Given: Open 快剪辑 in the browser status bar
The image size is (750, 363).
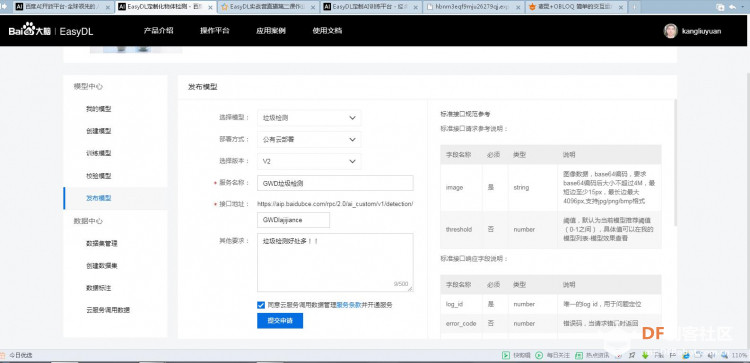Looking at the screenshot, I should click(516, 355).
